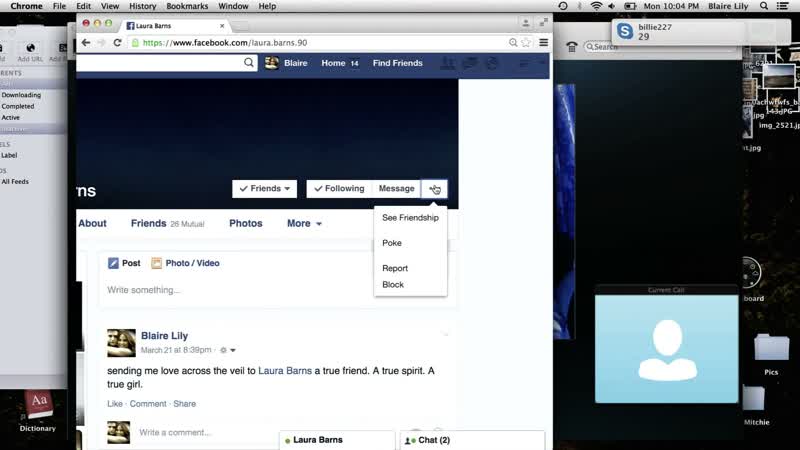Viewport: 800px width, 450px height.
Task: Open Blaire's profile picture in Facebook header
Action: pos(271,63)
